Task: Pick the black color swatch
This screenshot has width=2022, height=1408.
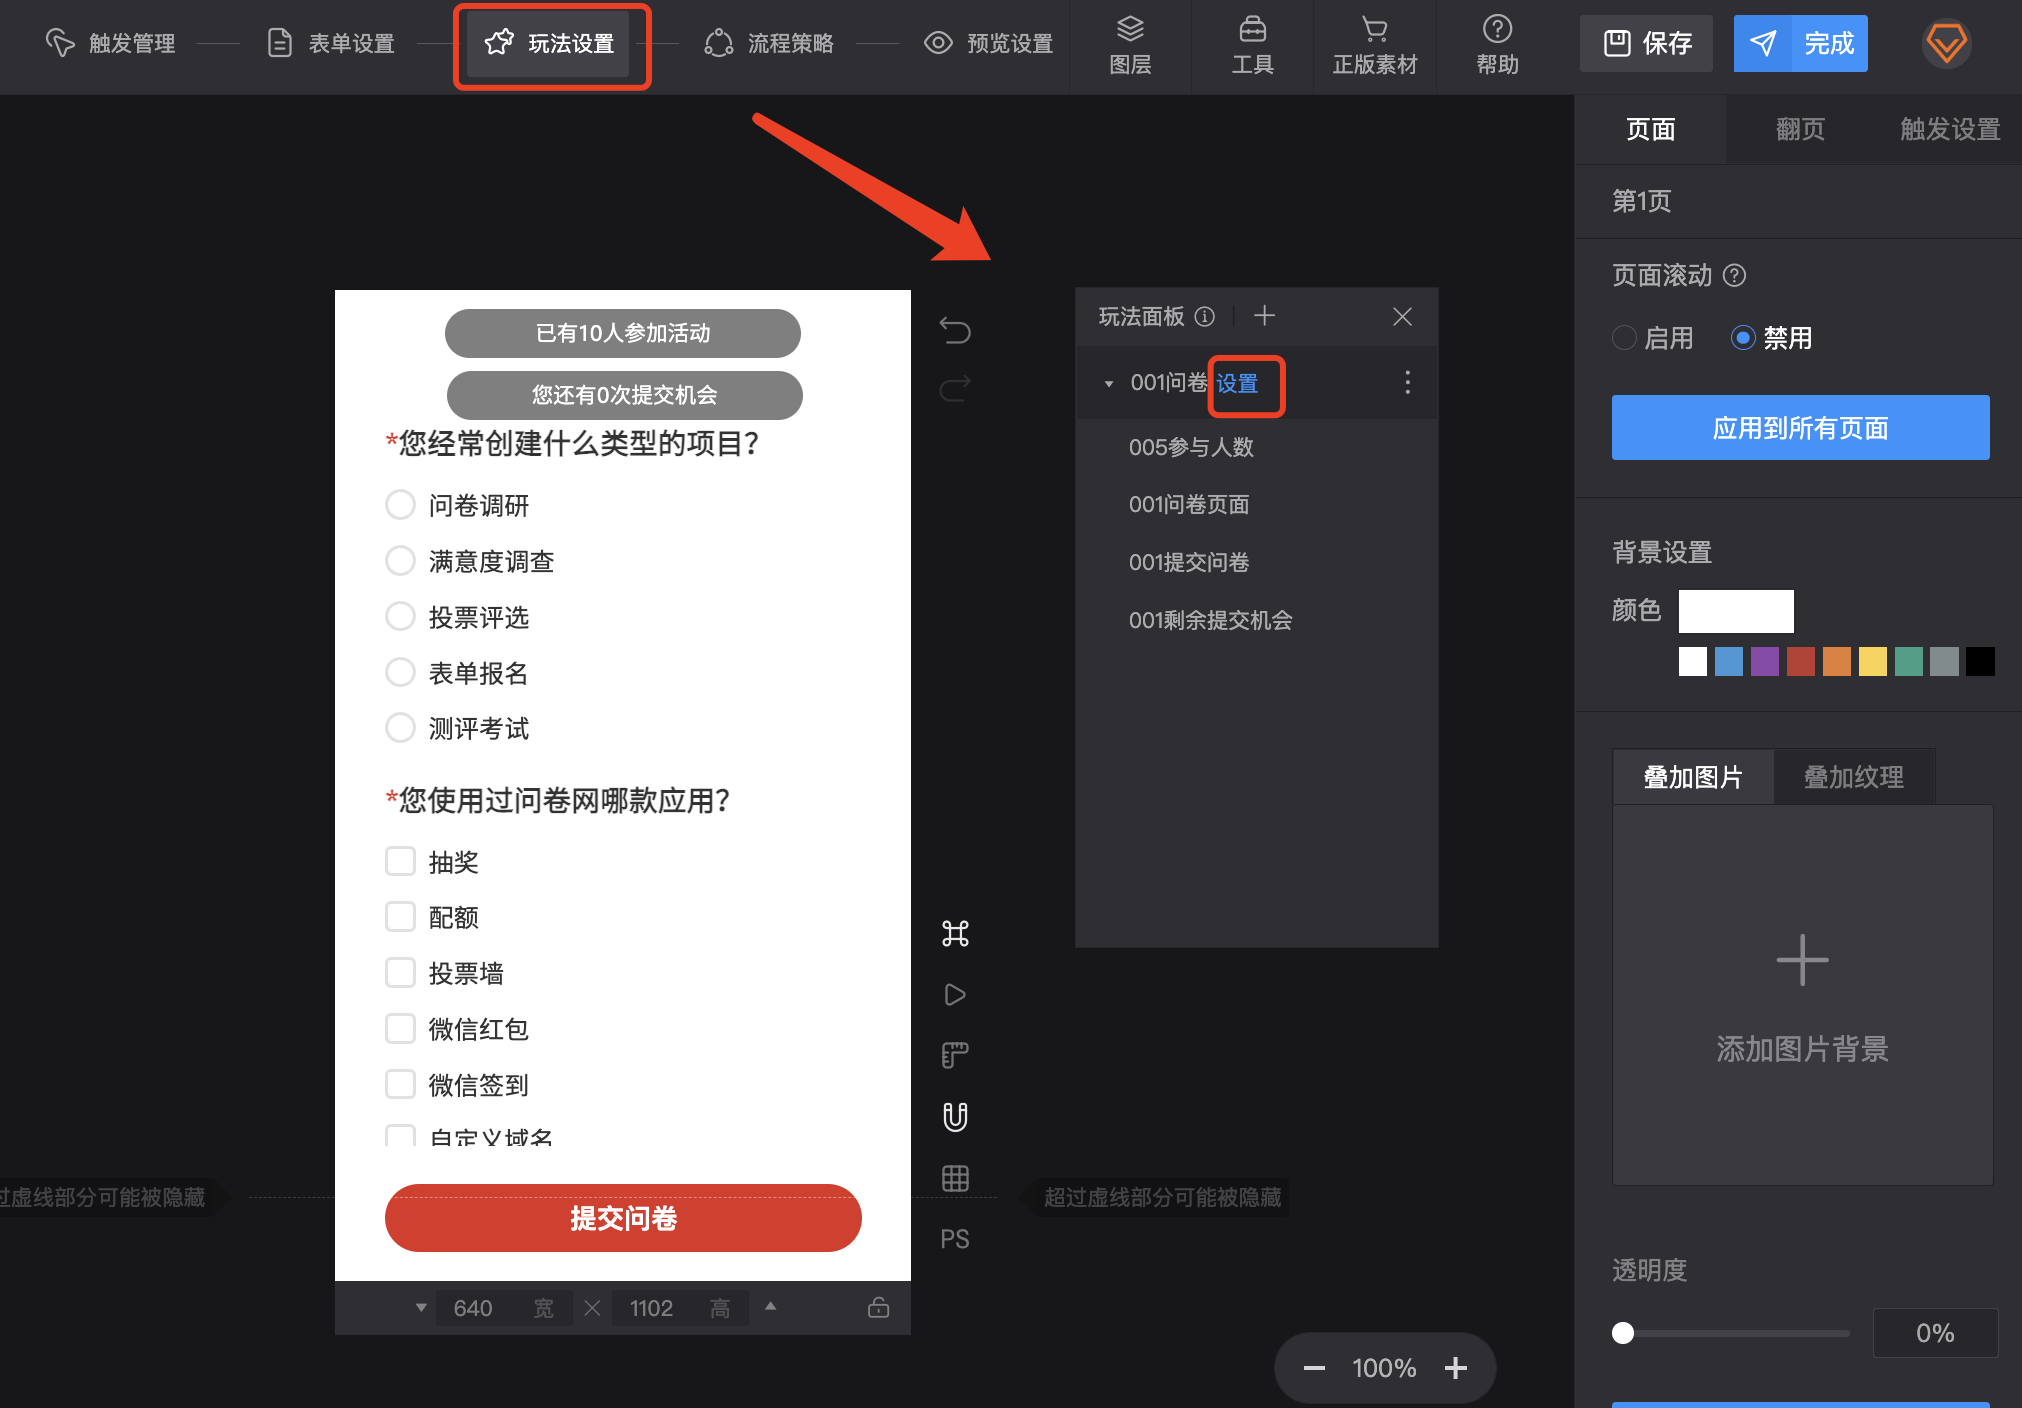Action: pos(1981,662)
